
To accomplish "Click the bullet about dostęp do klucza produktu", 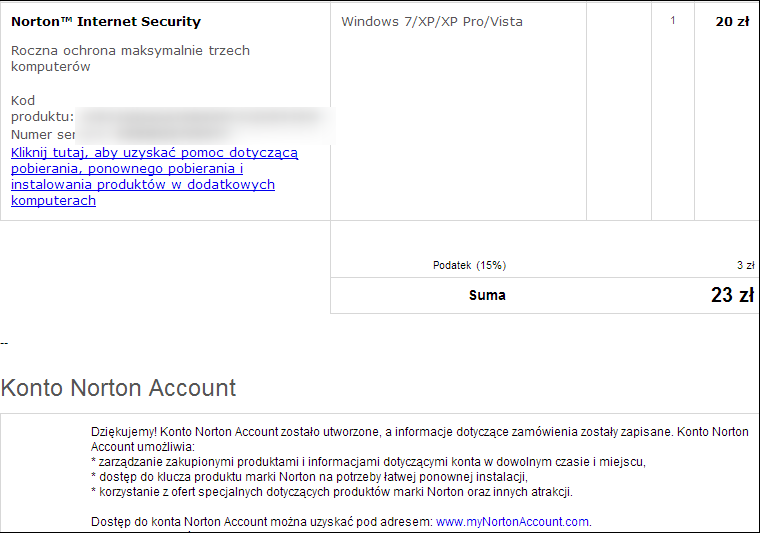I will coord(309,477).
